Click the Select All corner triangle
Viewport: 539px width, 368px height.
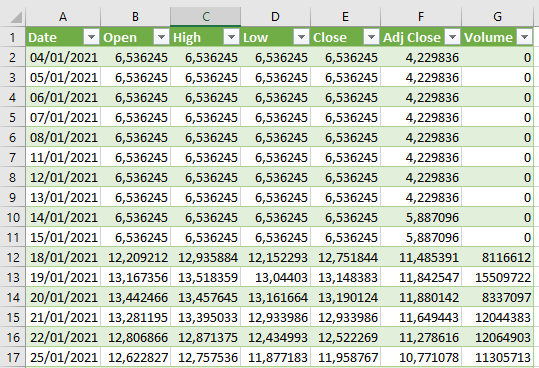tap(16, 17)
